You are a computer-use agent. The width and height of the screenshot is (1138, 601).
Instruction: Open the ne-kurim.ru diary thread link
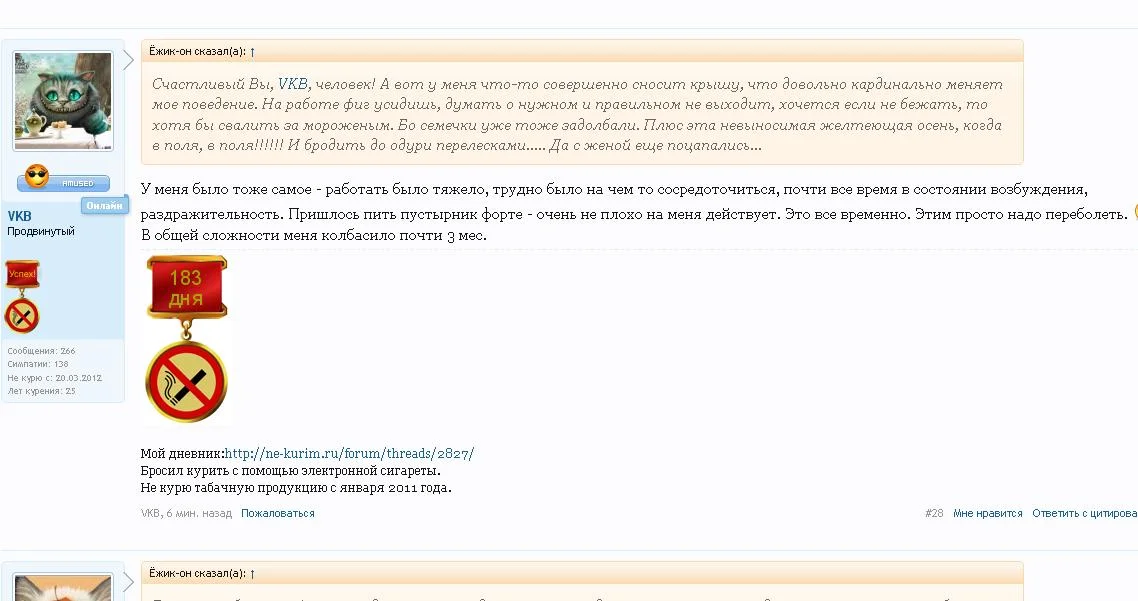349,454
